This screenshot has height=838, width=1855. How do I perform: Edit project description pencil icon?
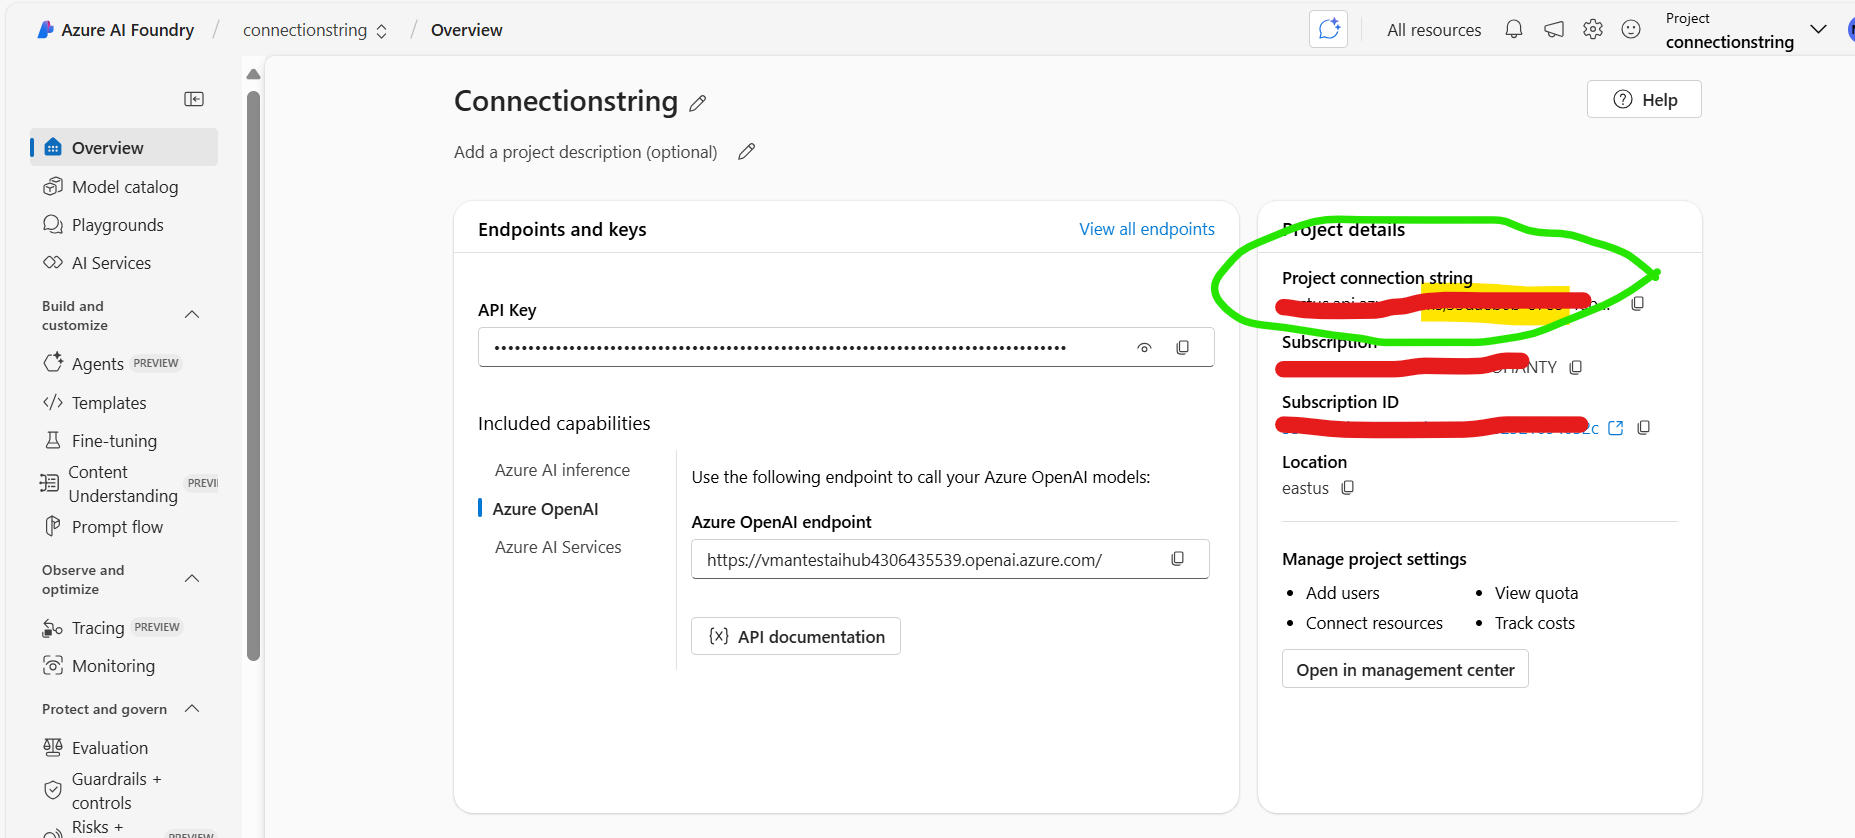(x=746, y=152)
